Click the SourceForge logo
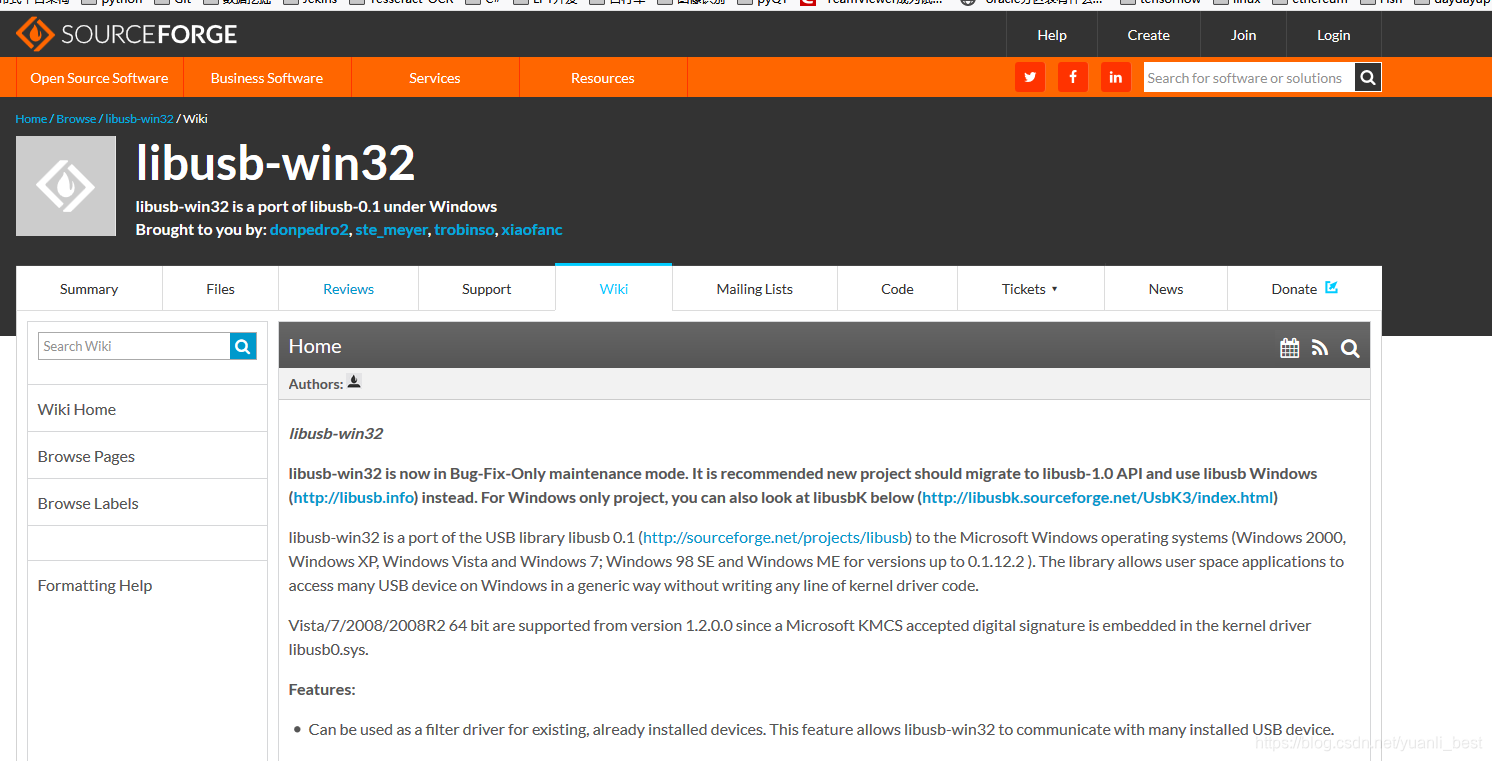 point(126,35)
